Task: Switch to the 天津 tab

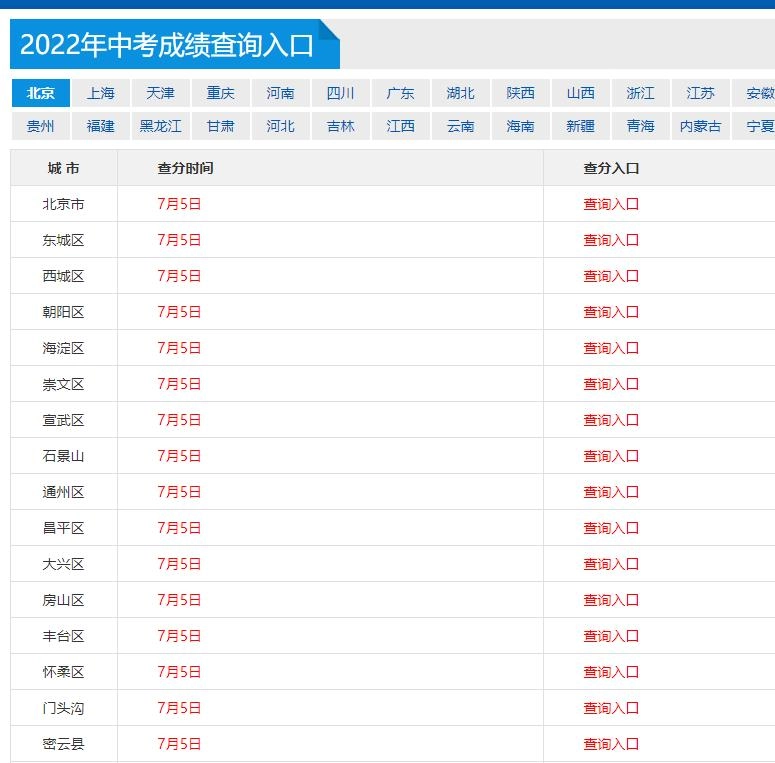Action: (160, 93)
